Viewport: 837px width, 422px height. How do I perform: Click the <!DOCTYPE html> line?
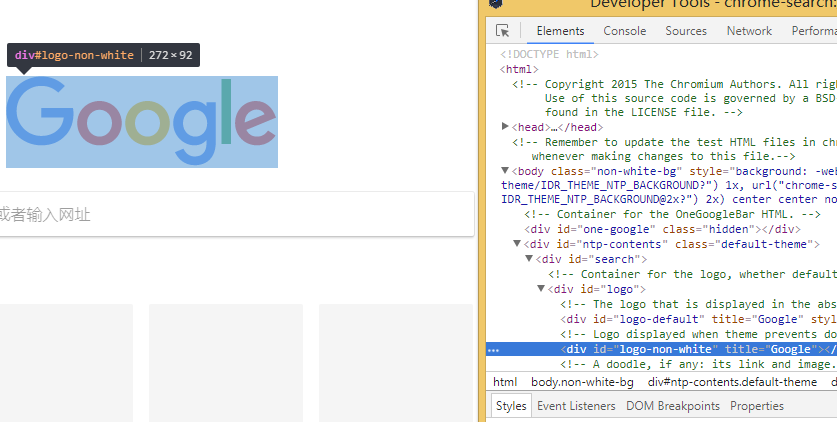(x=549, y=54)
